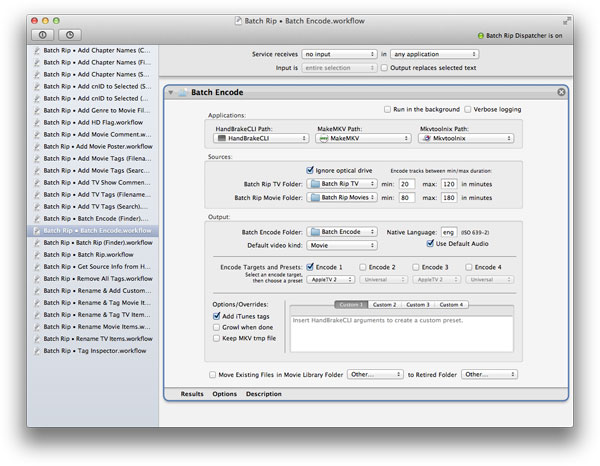Click the Batch Encode action icon in header
Viewport: 600px width, 466px height.
click(182, 92)
